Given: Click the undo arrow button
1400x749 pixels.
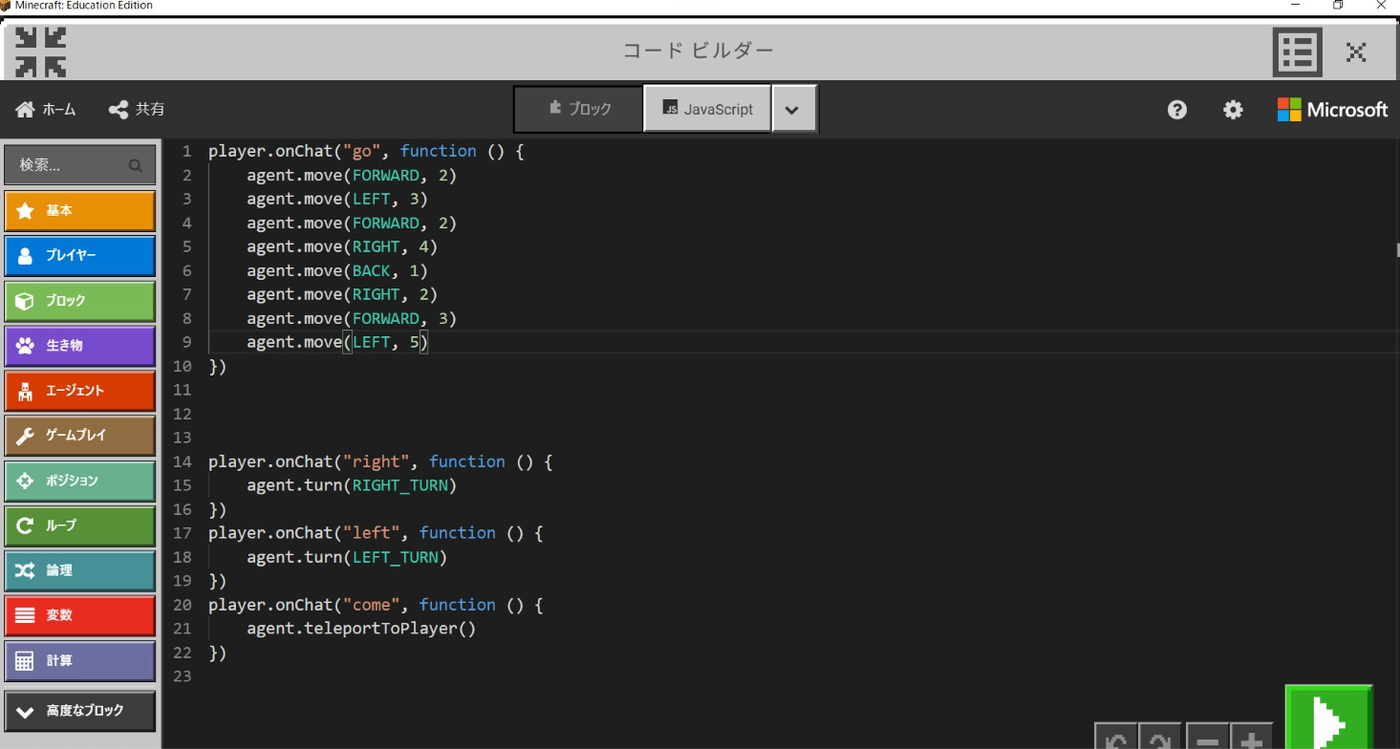Looking at the screenshot, I should click(x=1116, y=738).
